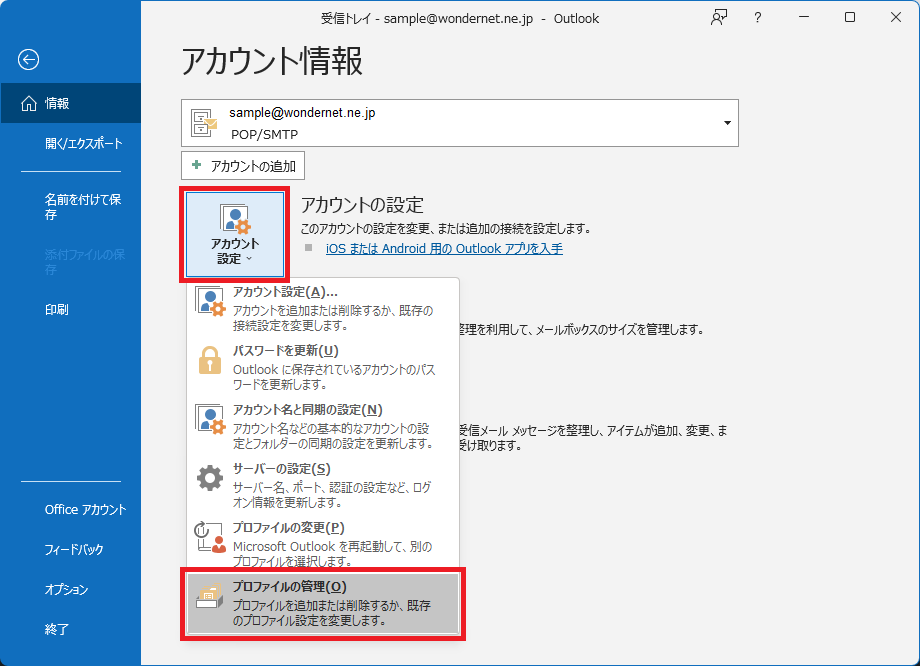Click the プロファイルの変更 icon
Screen dimensions: 920x666
click(x=209, y=537)
